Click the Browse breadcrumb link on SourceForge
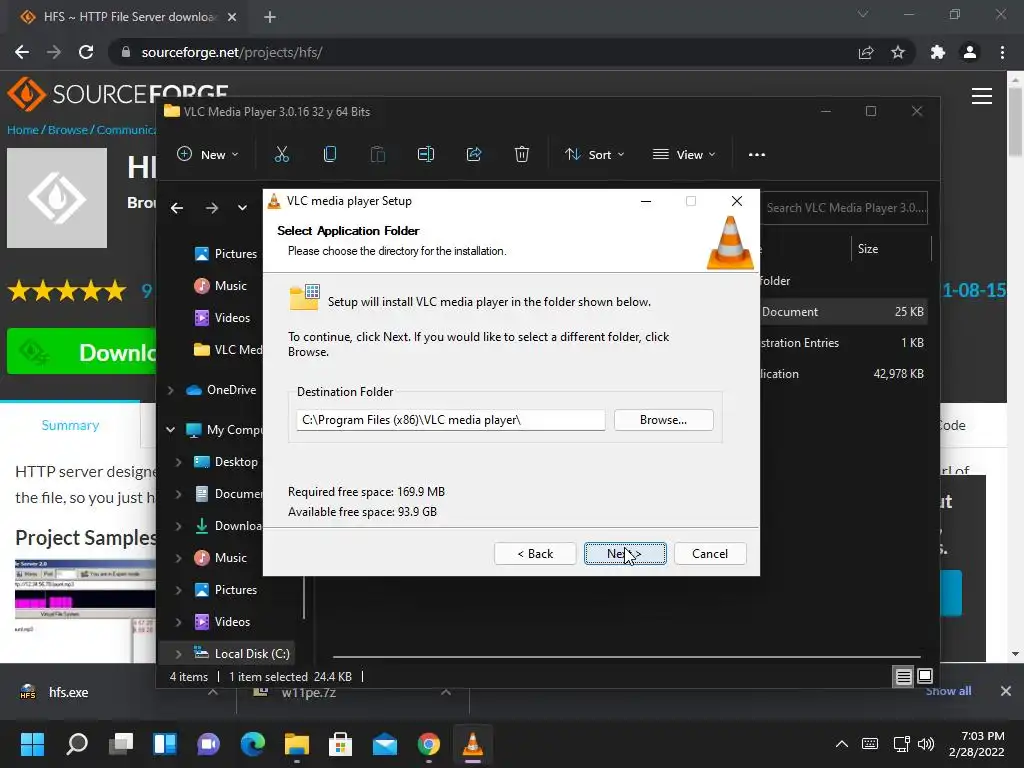This screenshot has height=768, width=1024. coord(68,130)
